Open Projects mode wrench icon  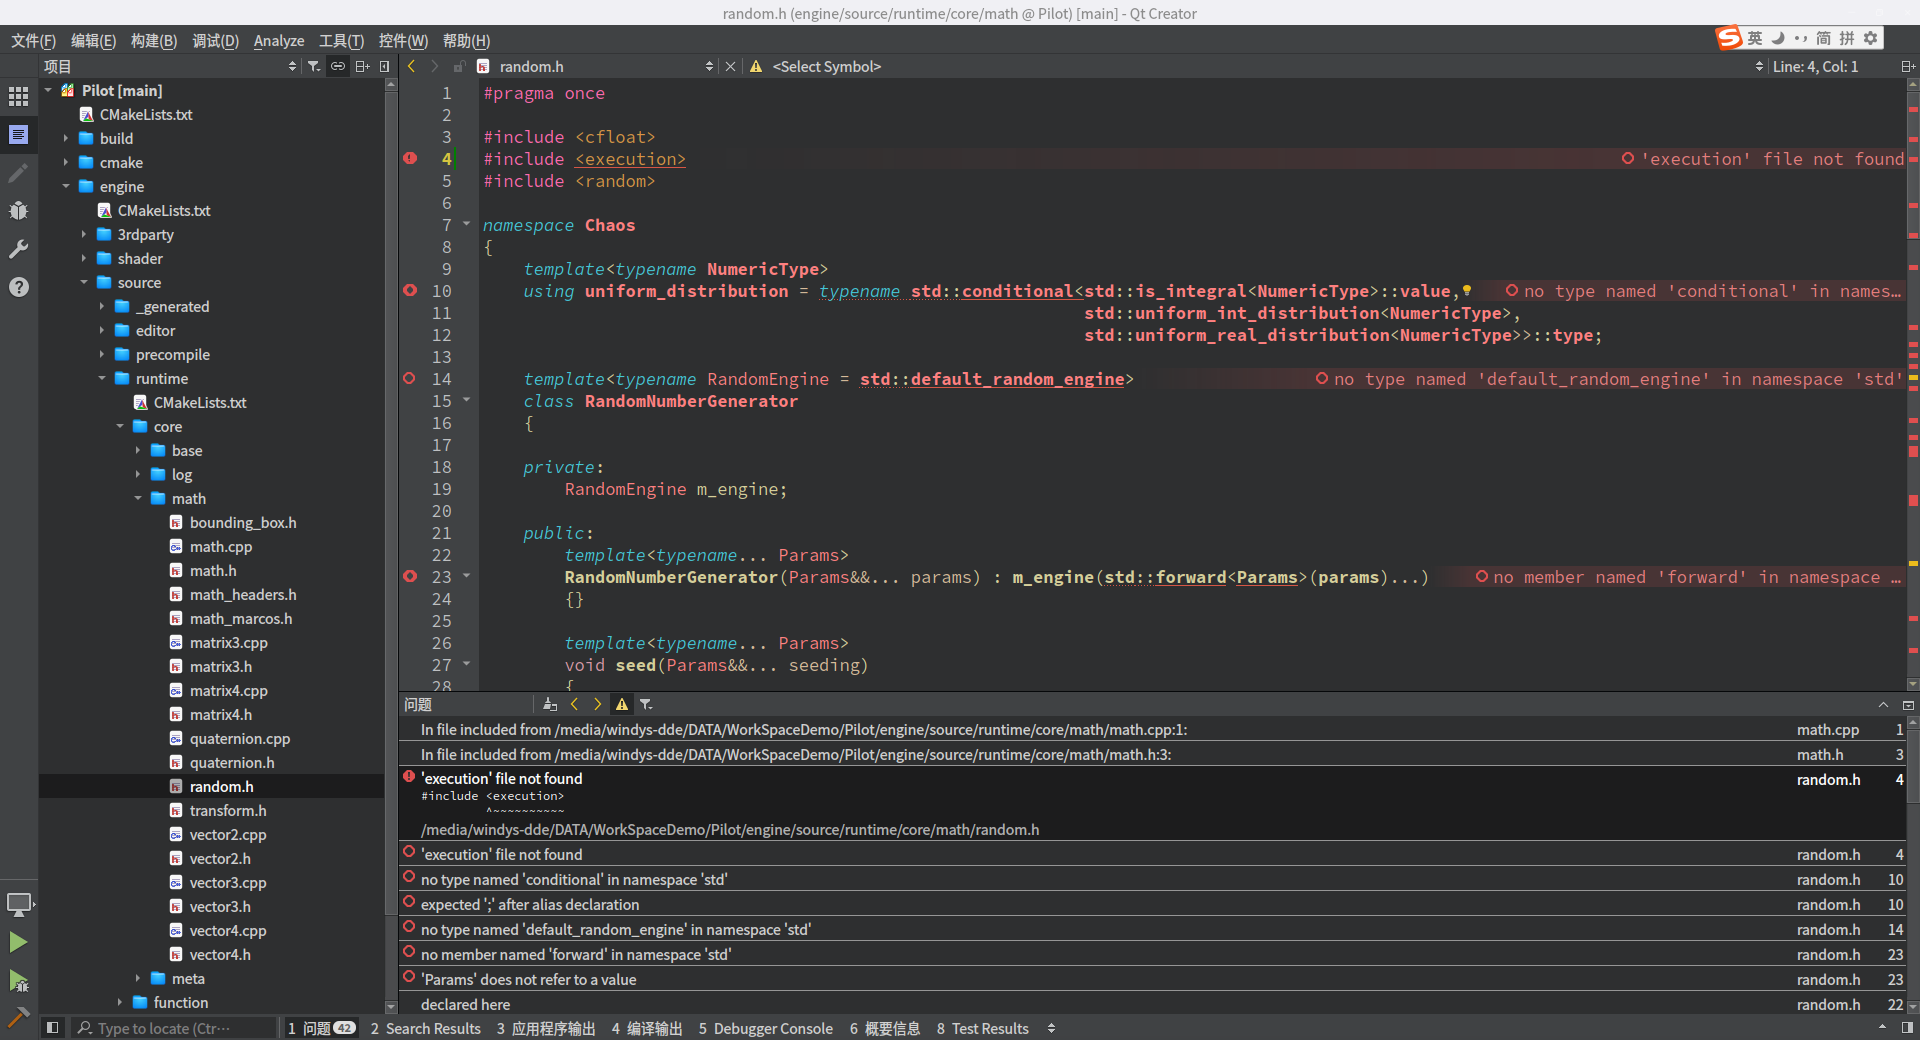tap(18, 249)
